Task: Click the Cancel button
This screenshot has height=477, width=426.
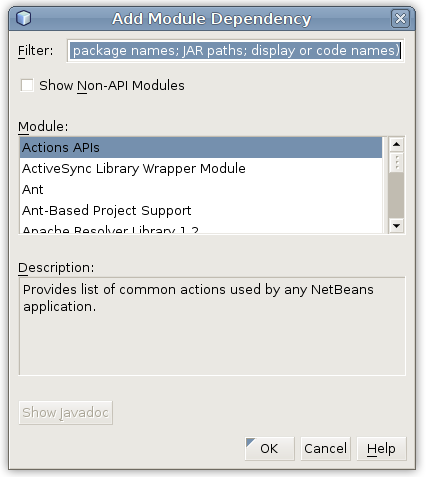Action: click(325, 449)
